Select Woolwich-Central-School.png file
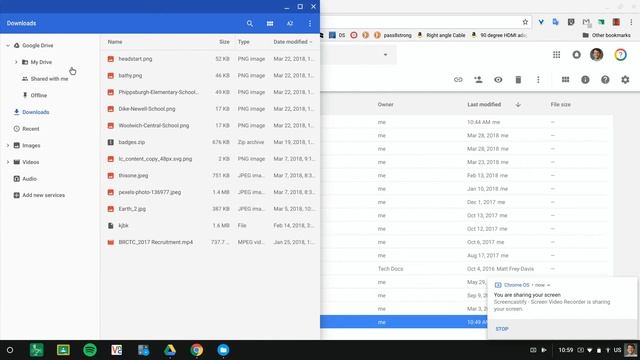Screen dimensions: 640x360 click(x=210, y=126)
